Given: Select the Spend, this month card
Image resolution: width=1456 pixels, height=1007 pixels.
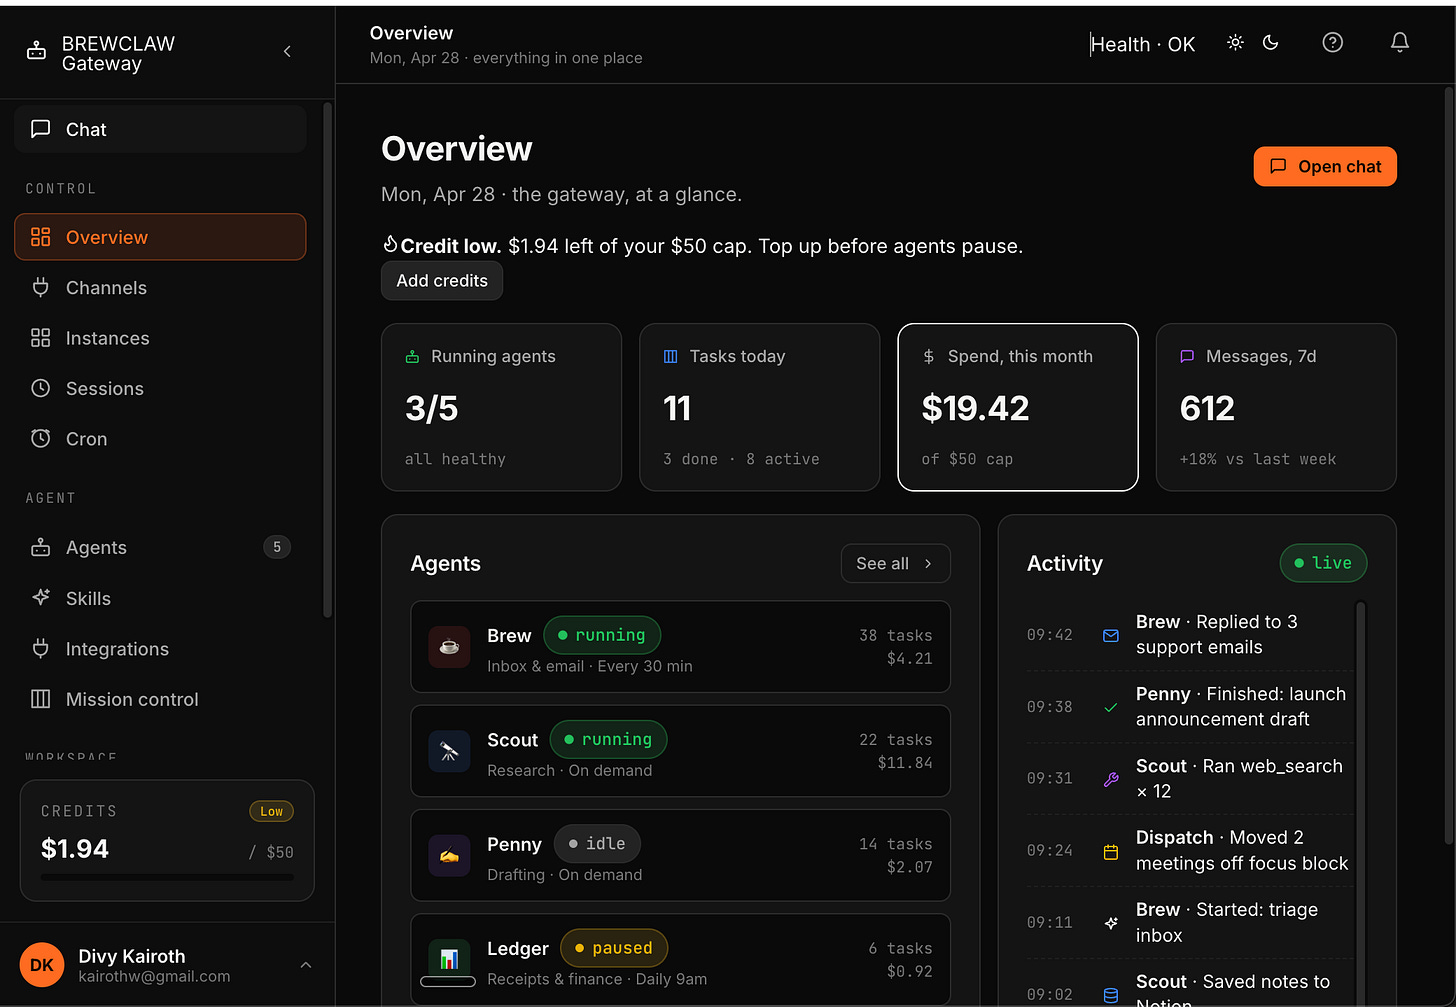Looking at the screenshot, I should tap(1018, 407).
